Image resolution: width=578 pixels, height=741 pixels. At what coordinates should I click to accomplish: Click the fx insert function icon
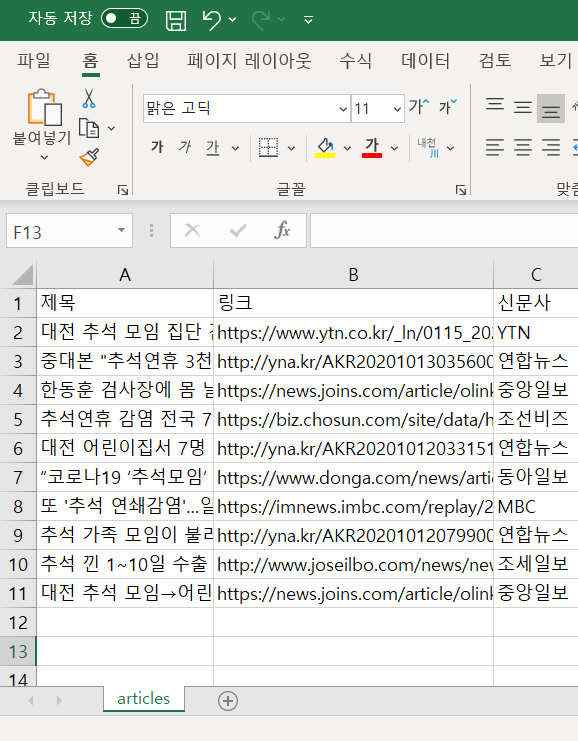[282, 231]
